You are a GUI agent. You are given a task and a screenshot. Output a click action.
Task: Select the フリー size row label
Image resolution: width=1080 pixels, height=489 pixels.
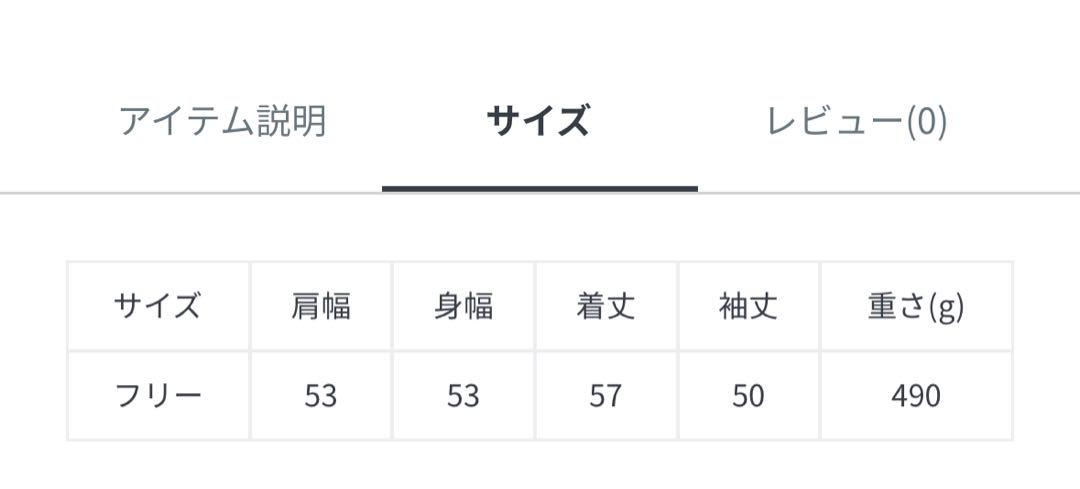click(x=158, y=396)
